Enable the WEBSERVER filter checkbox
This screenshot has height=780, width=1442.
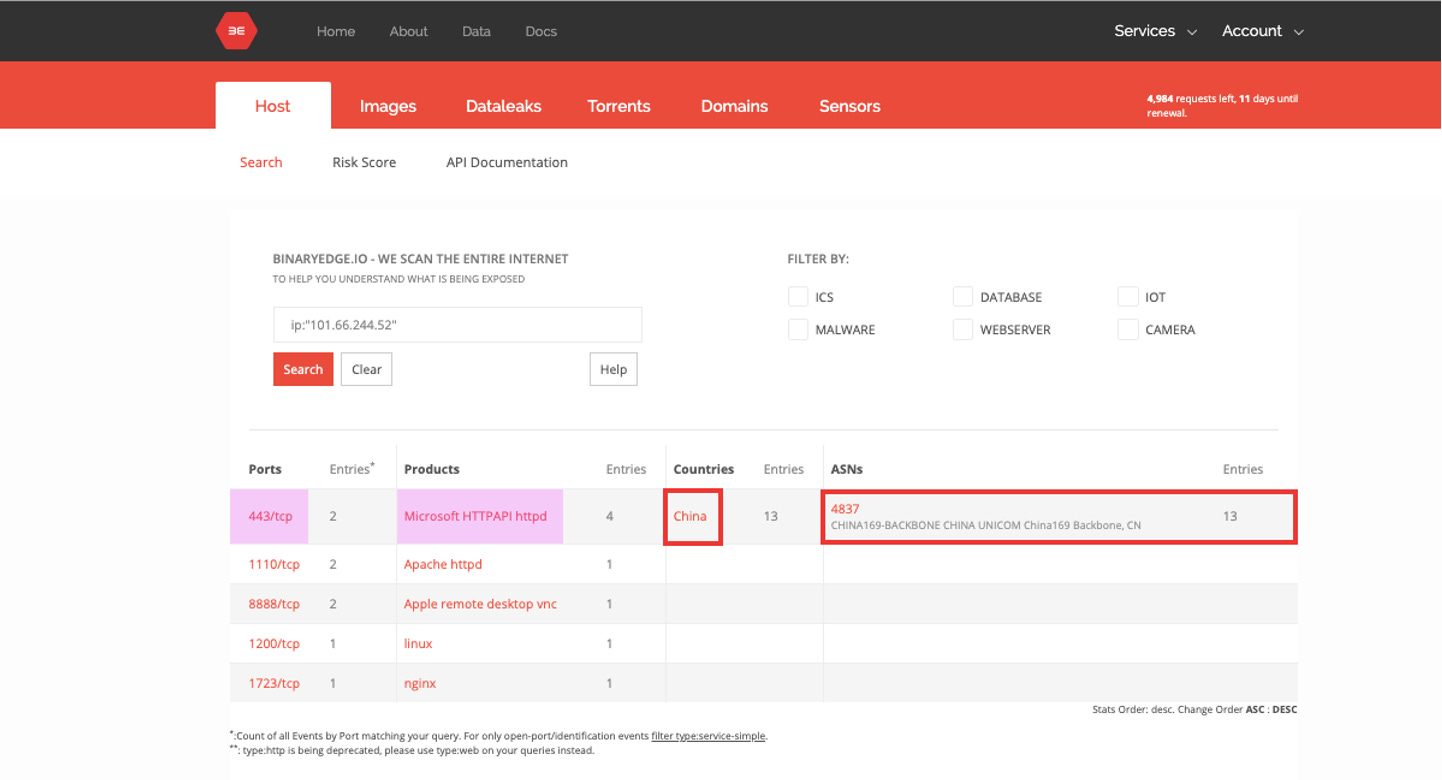point(963,329)
